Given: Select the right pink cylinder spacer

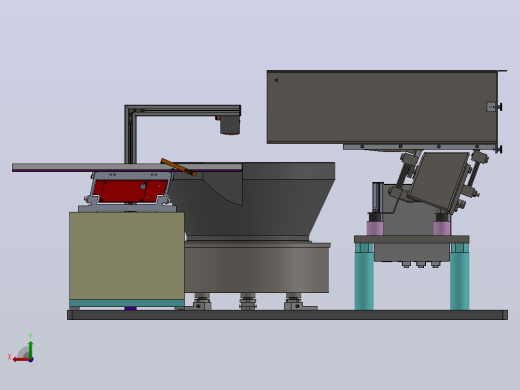Looking at the screenshot, I should point(442,228).
